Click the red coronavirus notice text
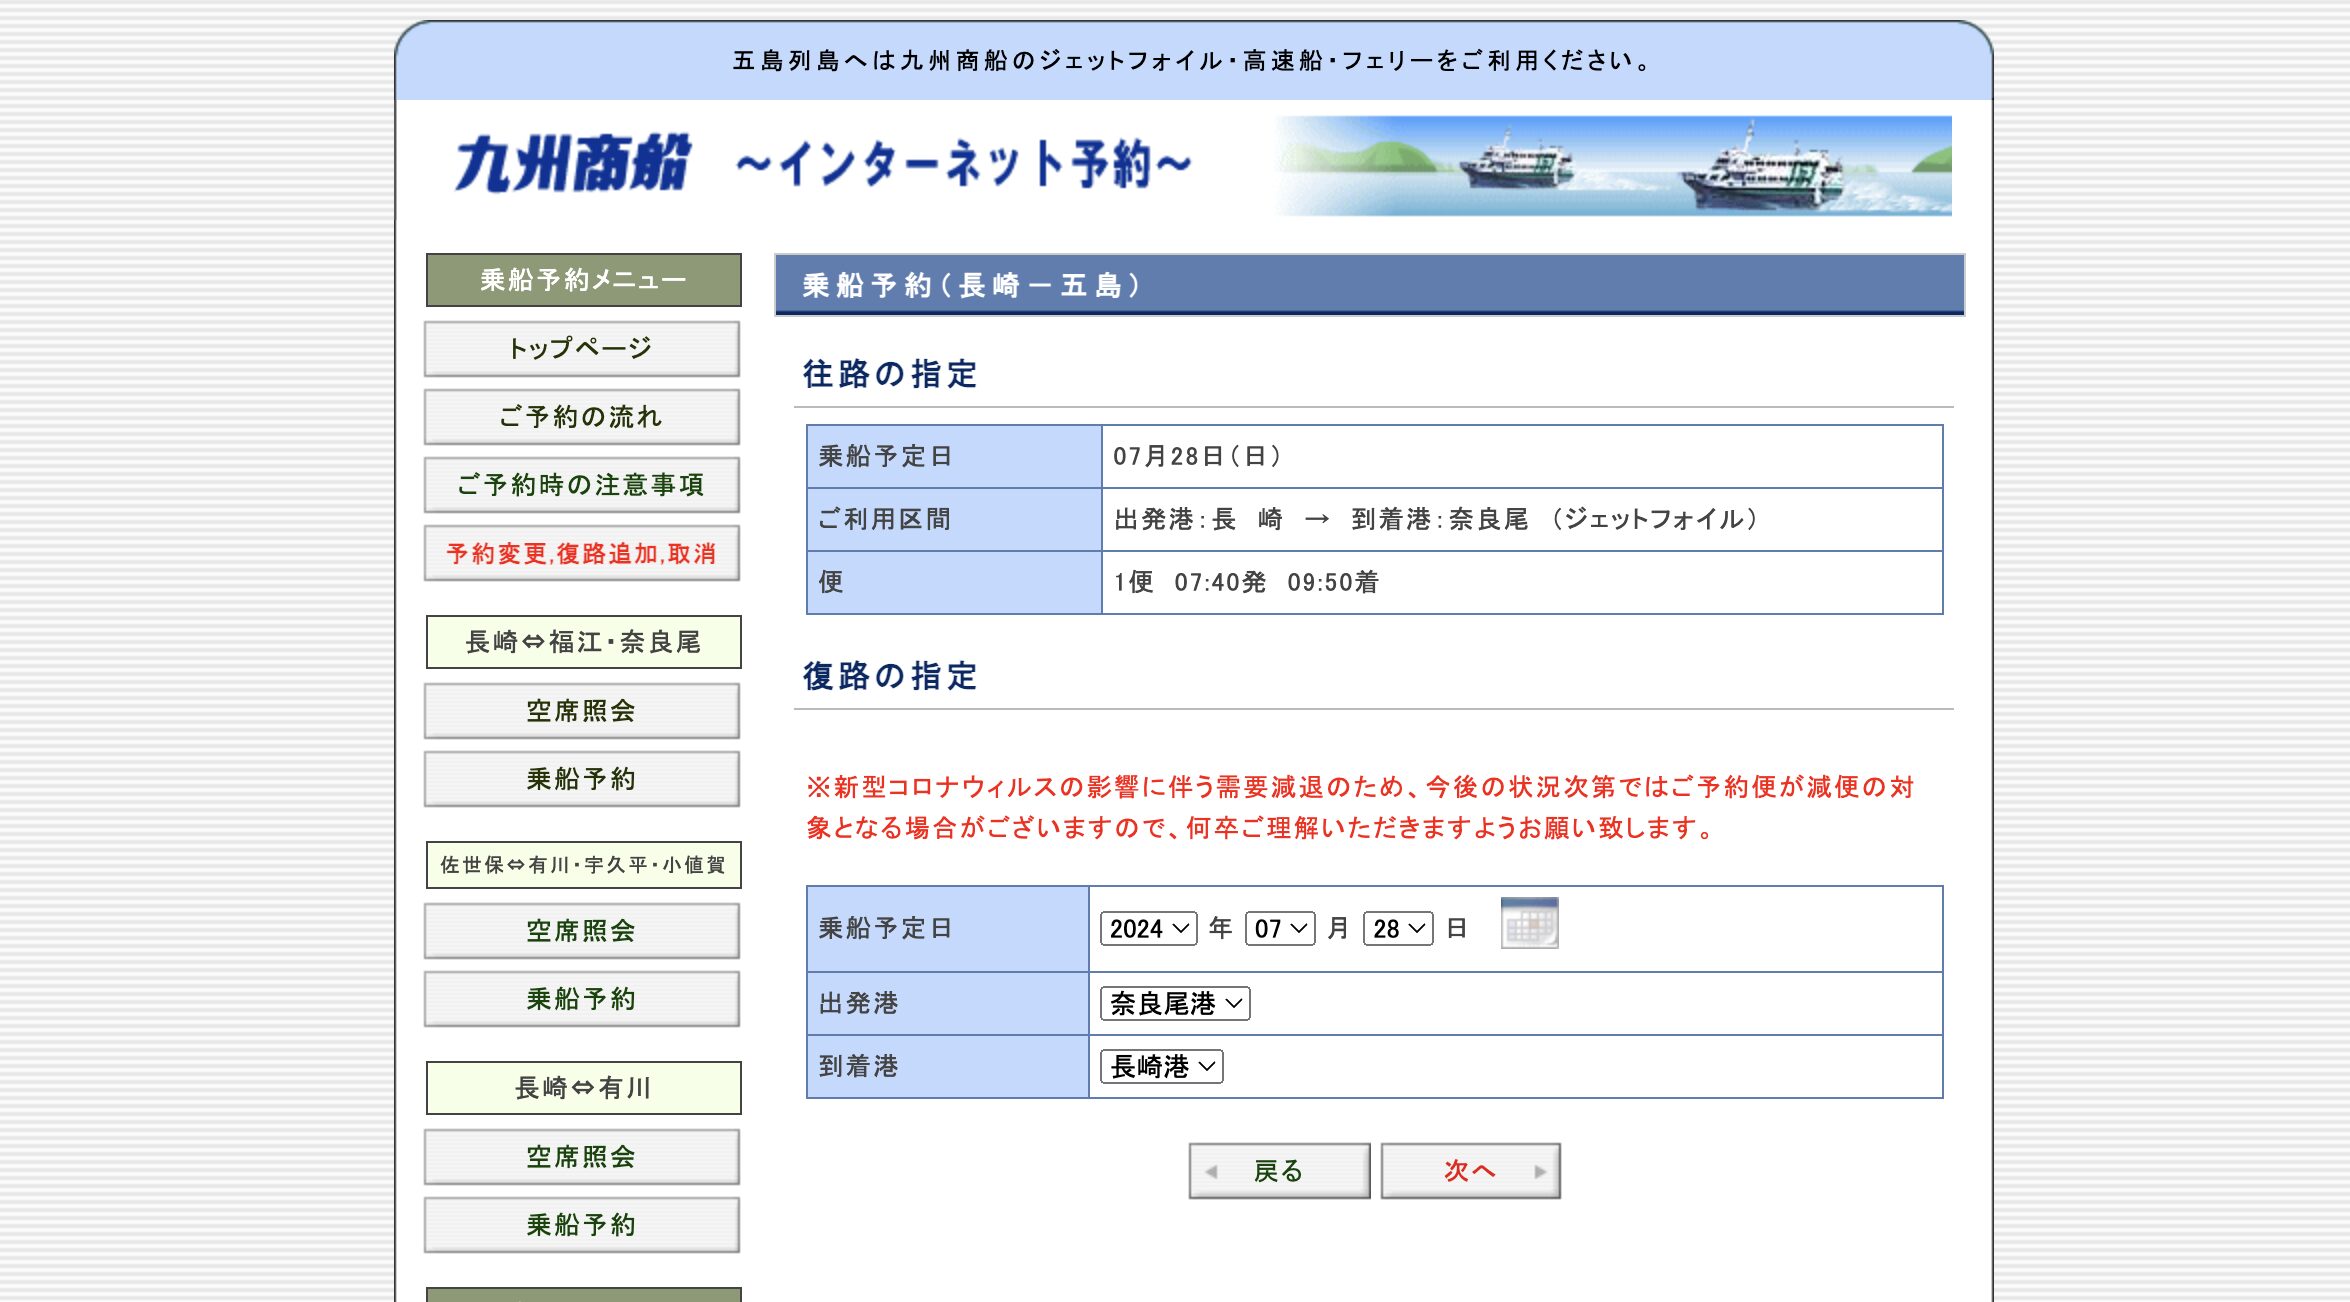The width and height of the screenshot is (2350, 1302). (x=1360, y=807)
